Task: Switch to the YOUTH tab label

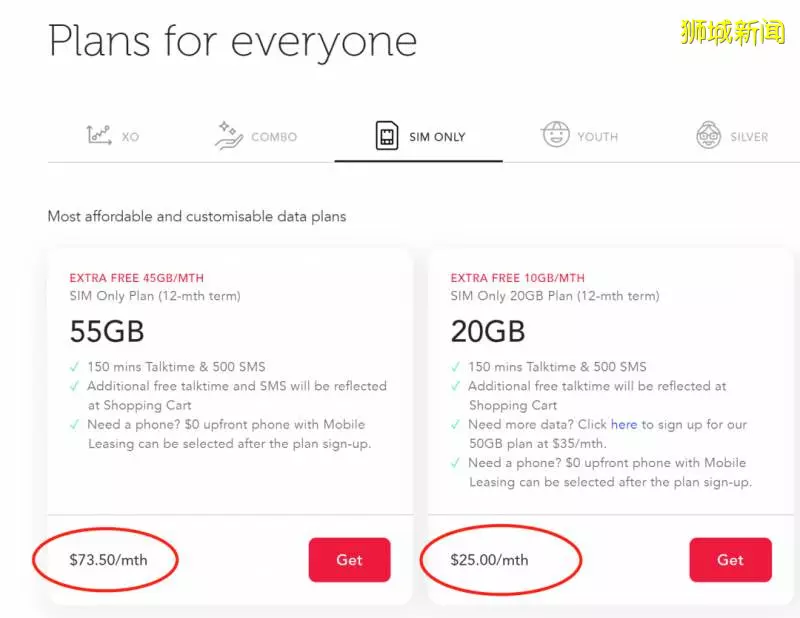Action: click(597, 137)
